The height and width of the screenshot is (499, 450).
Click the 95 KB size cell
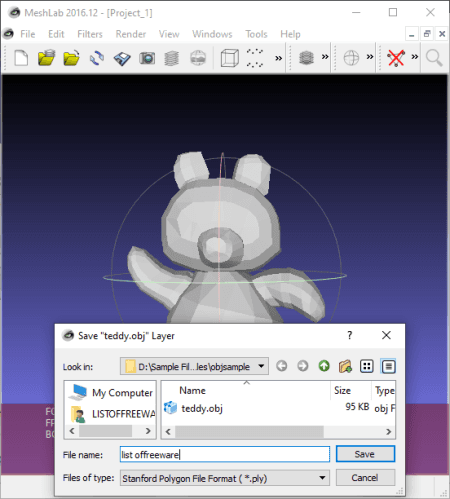point(357,407)
